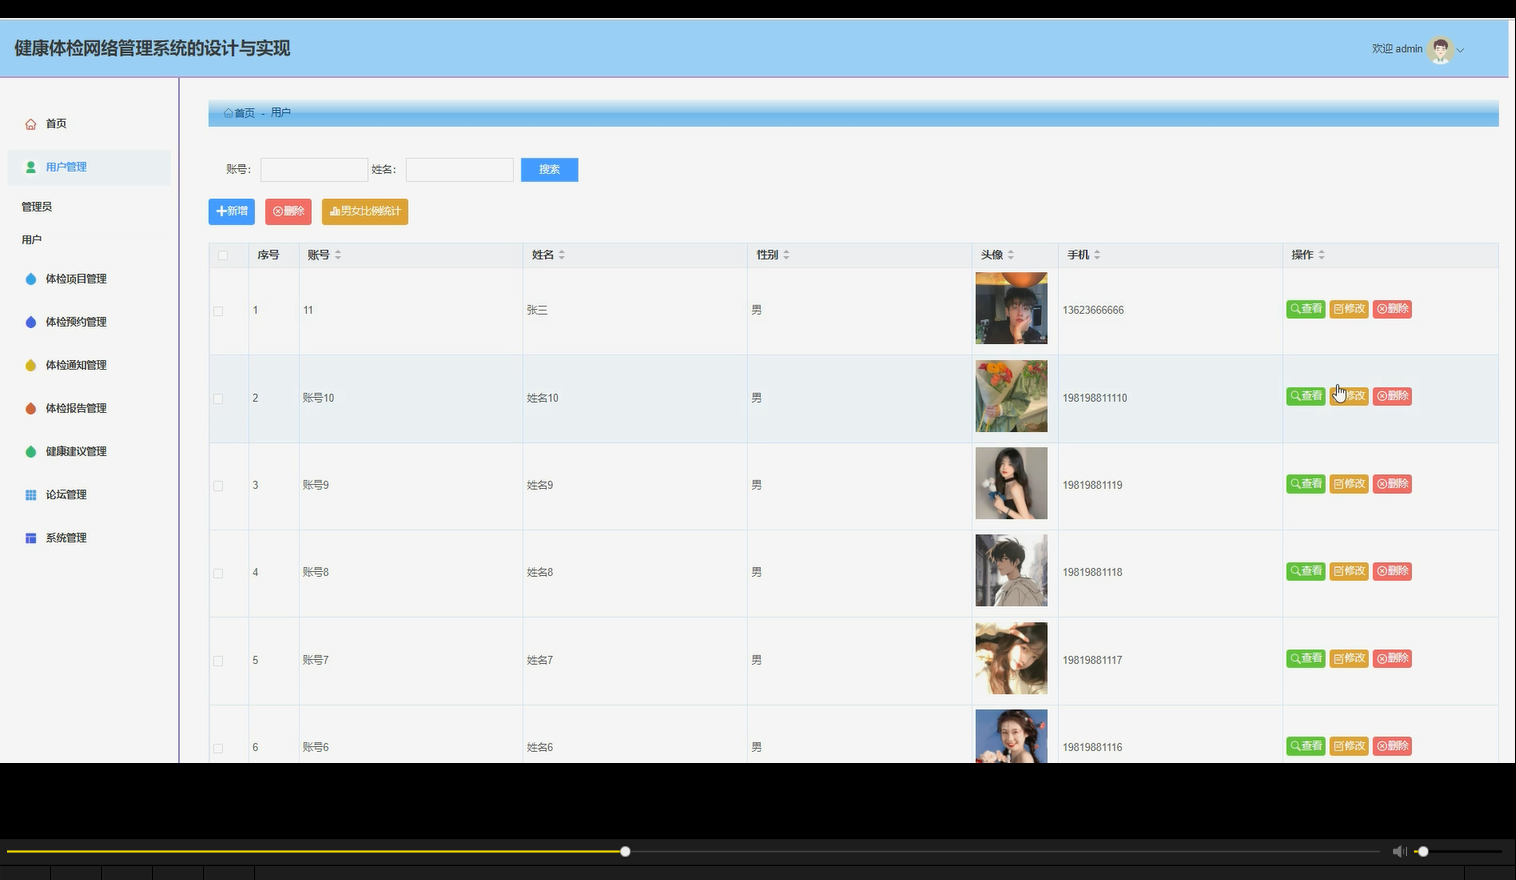Click the 新增 add button
The width and height of the screenshot is (1516, 880).
pyautogui.click(x=232, y=211)
